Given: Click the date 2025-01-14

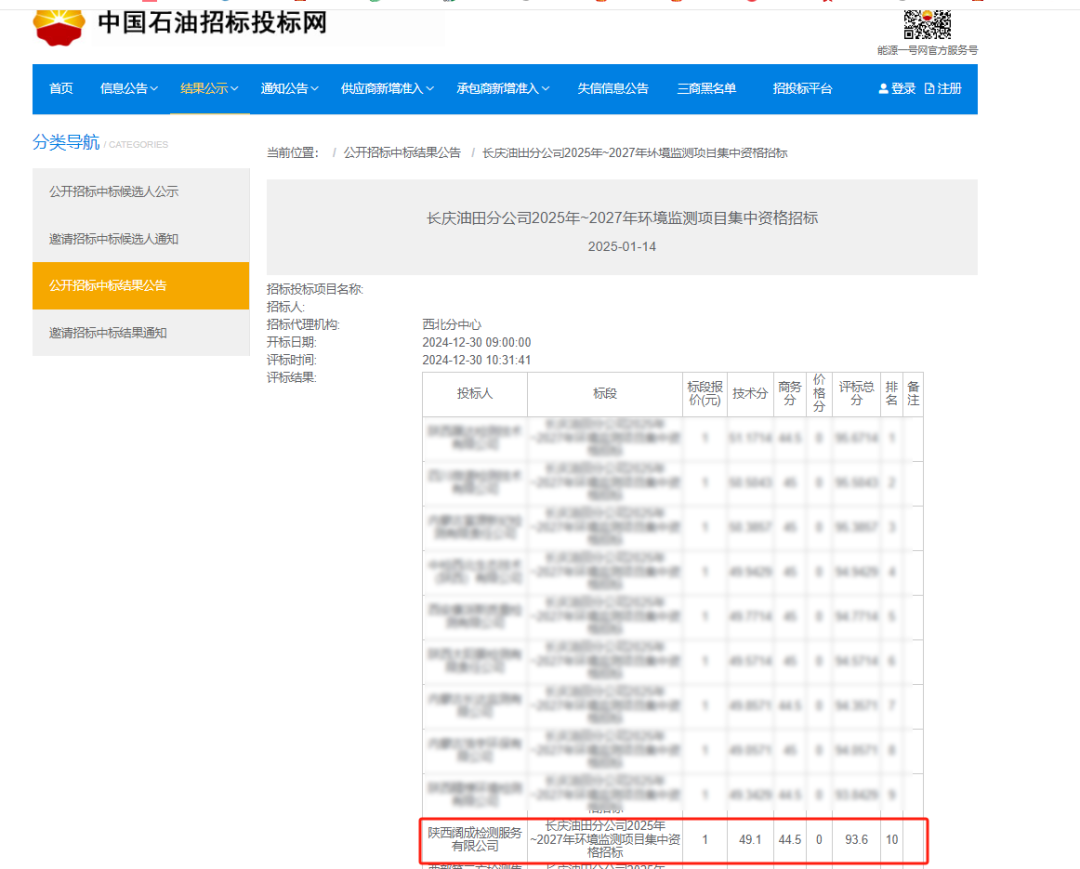Looking at the screenshot, I should [x=622, y=247].
